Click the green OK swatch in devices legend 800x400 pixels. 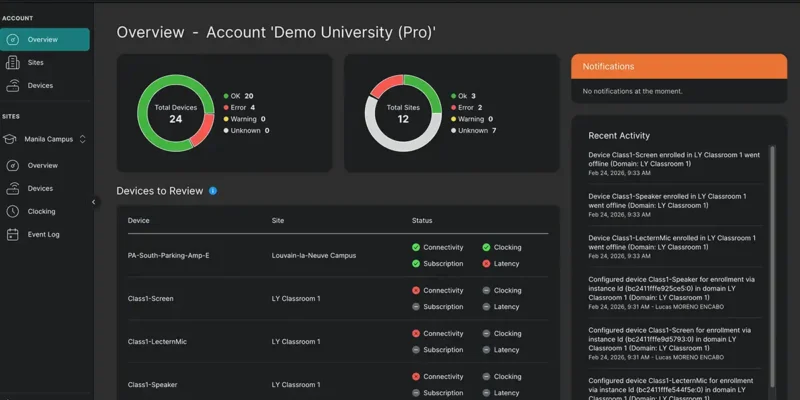click(x=226, y=96)
